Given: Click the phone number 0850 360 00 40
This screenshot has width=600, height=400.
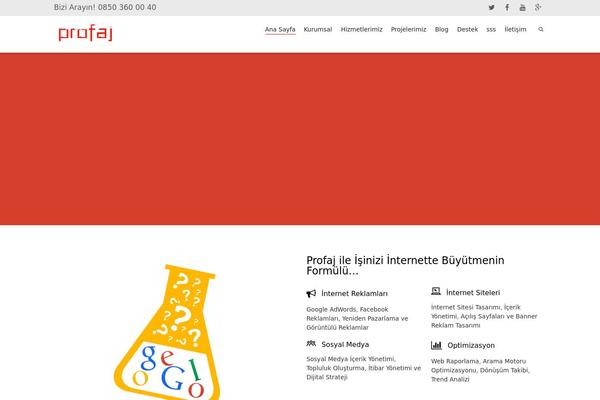Looking at the screenshot, I should coord(127,7).
